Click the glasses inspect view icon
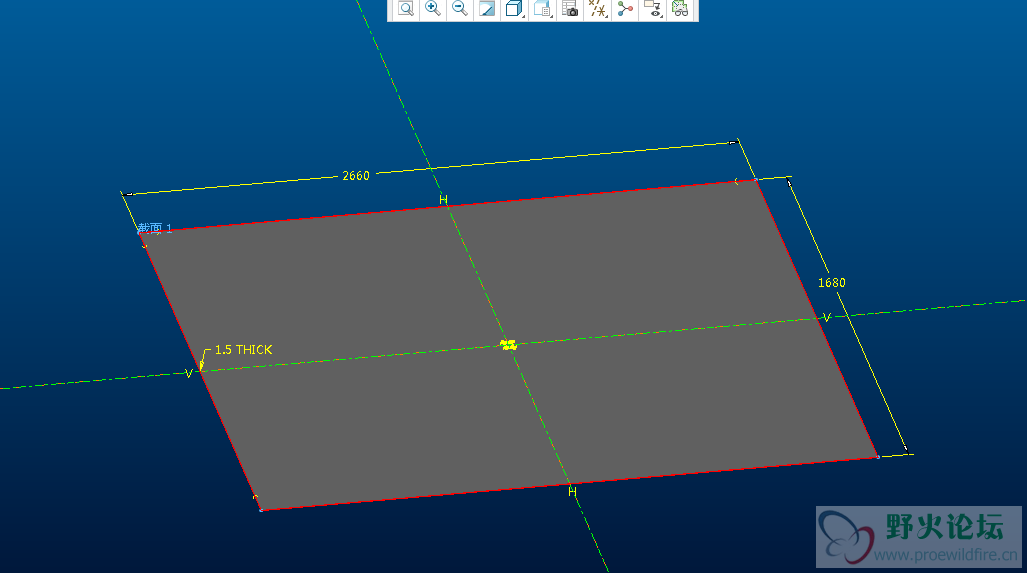Viewport: 1027px width, 573px height. [x=681, y=9]
